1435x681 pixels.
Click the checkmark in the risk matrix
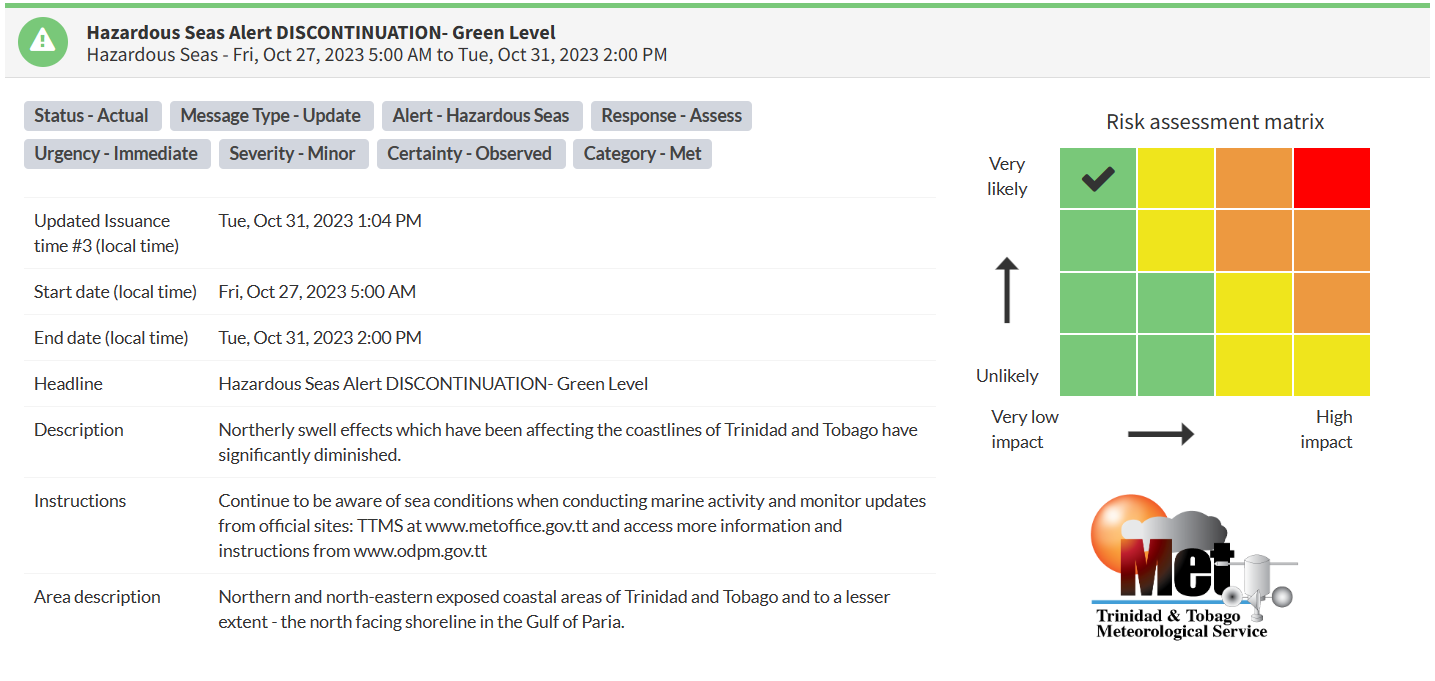click(x=1098, y=179)
